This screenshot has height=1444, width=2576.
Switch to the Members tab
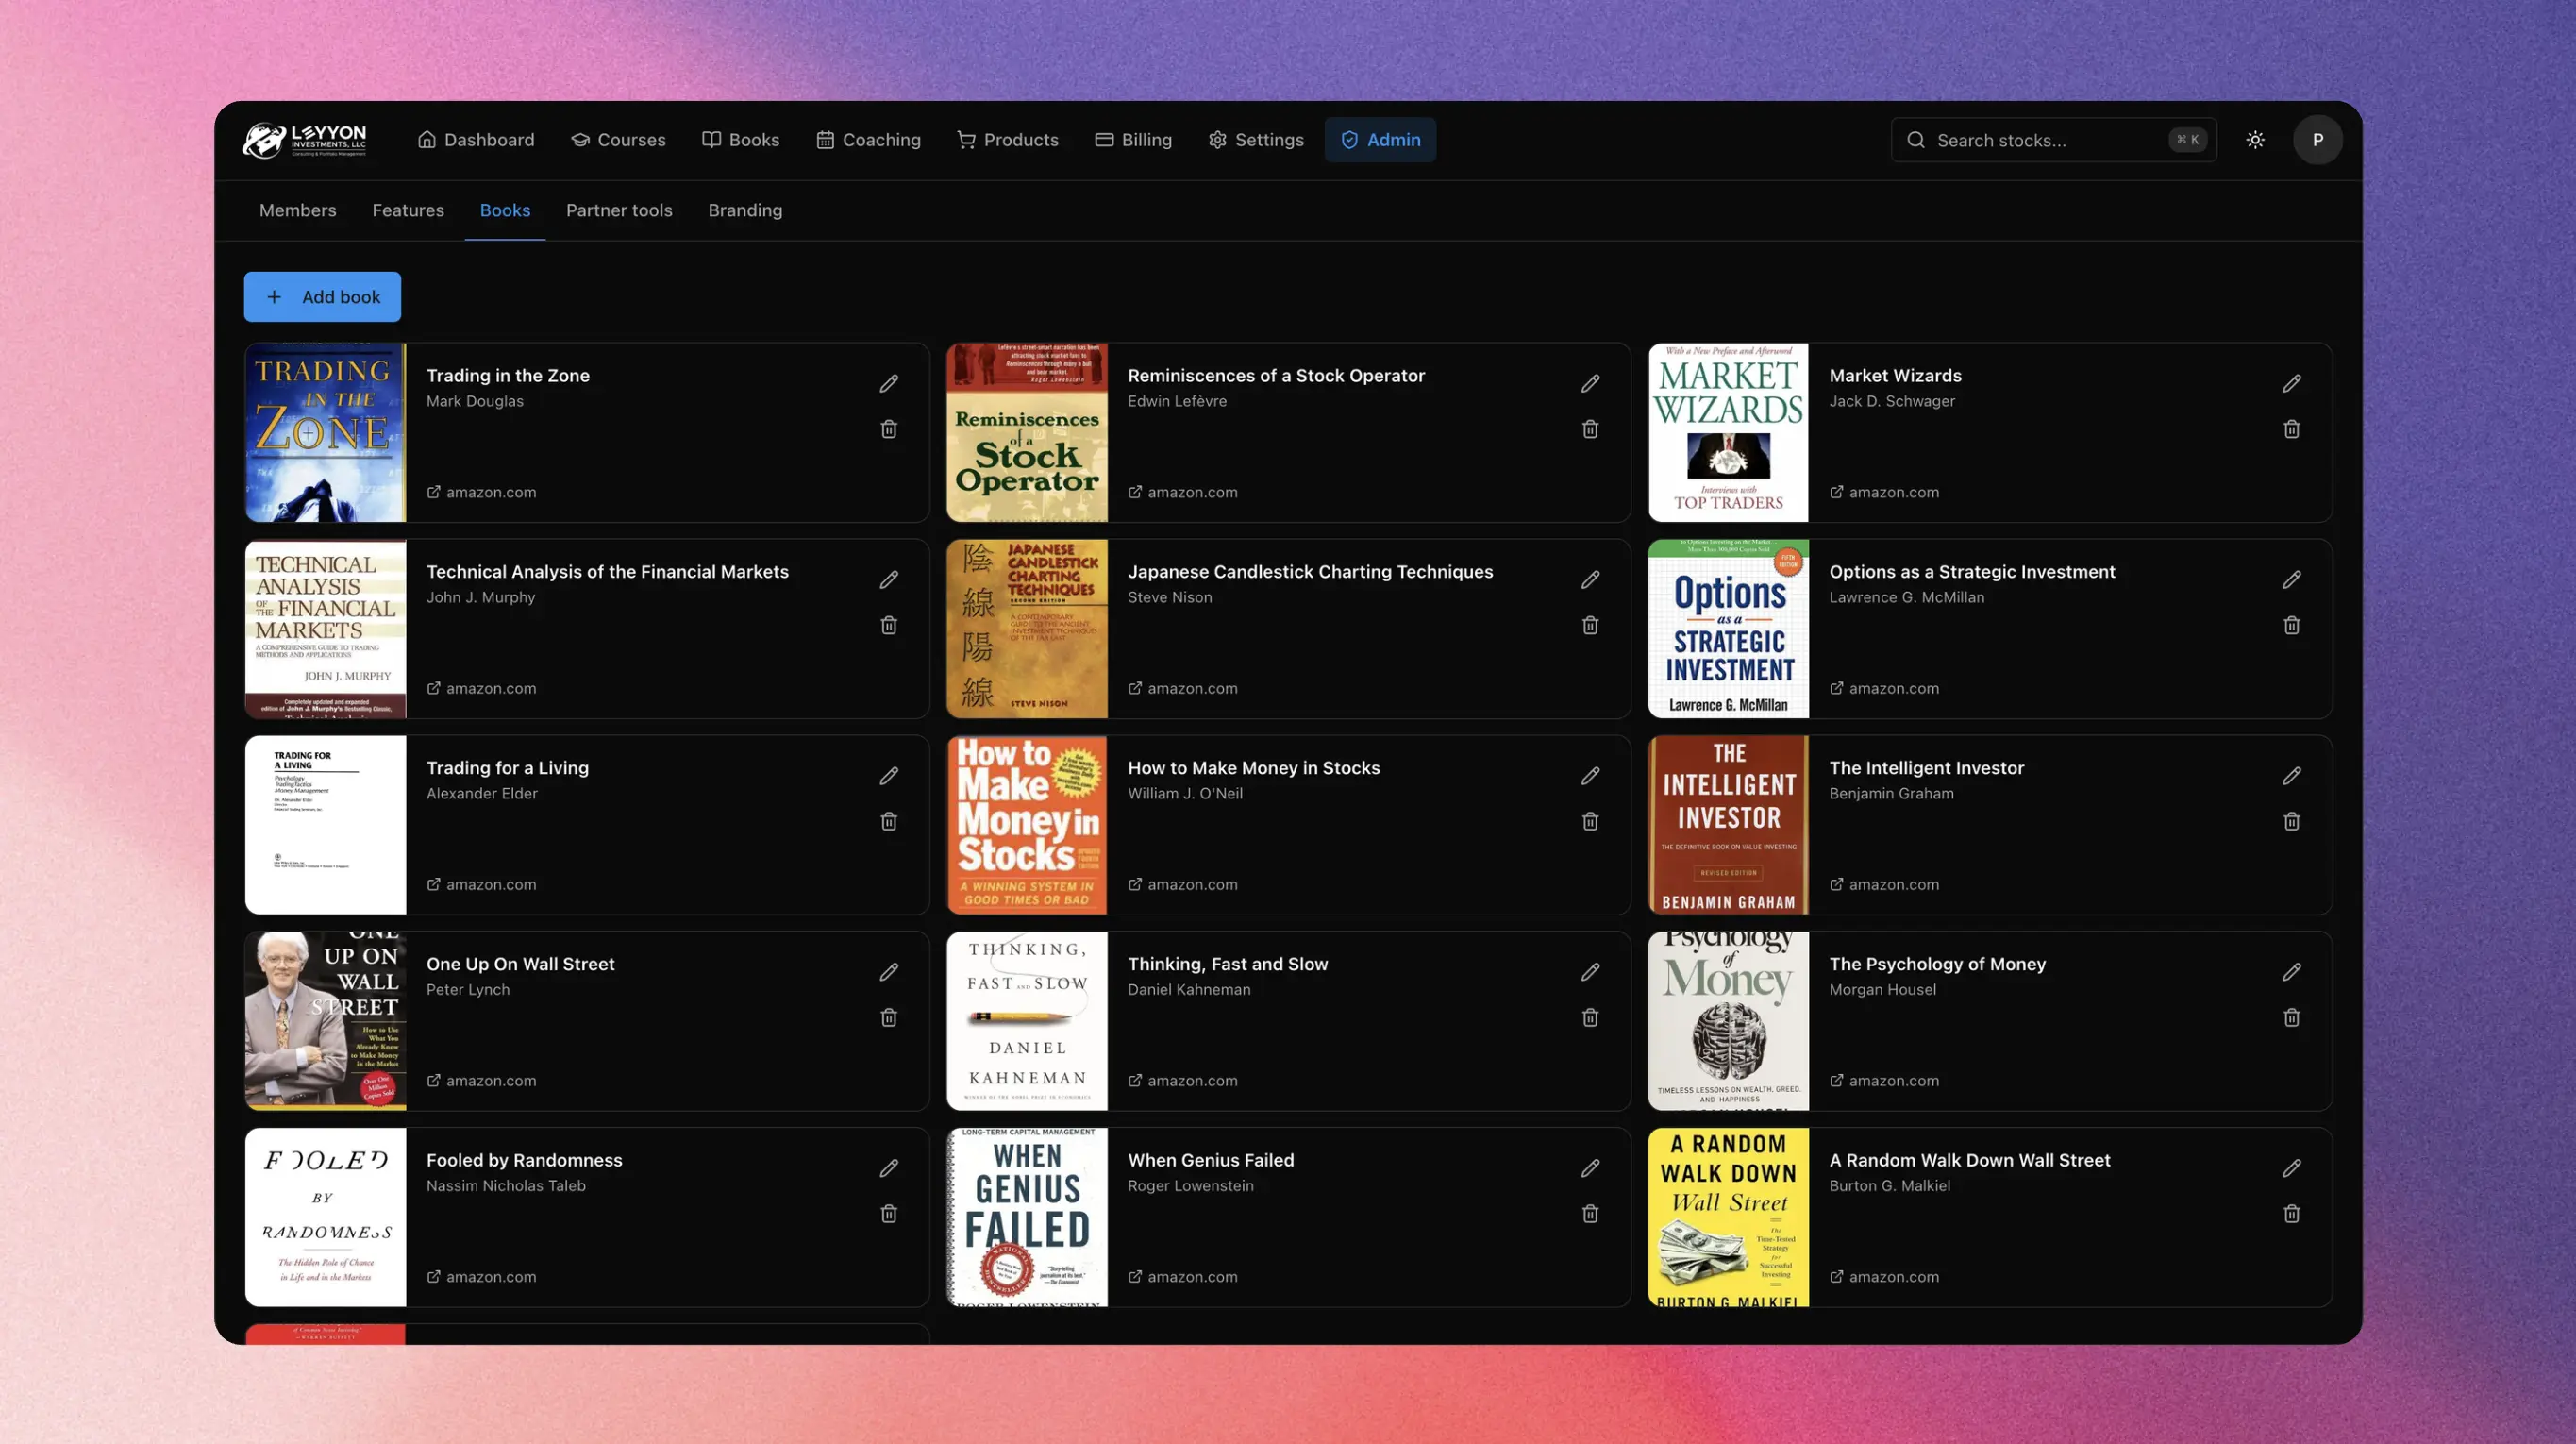tap(298, 211)
